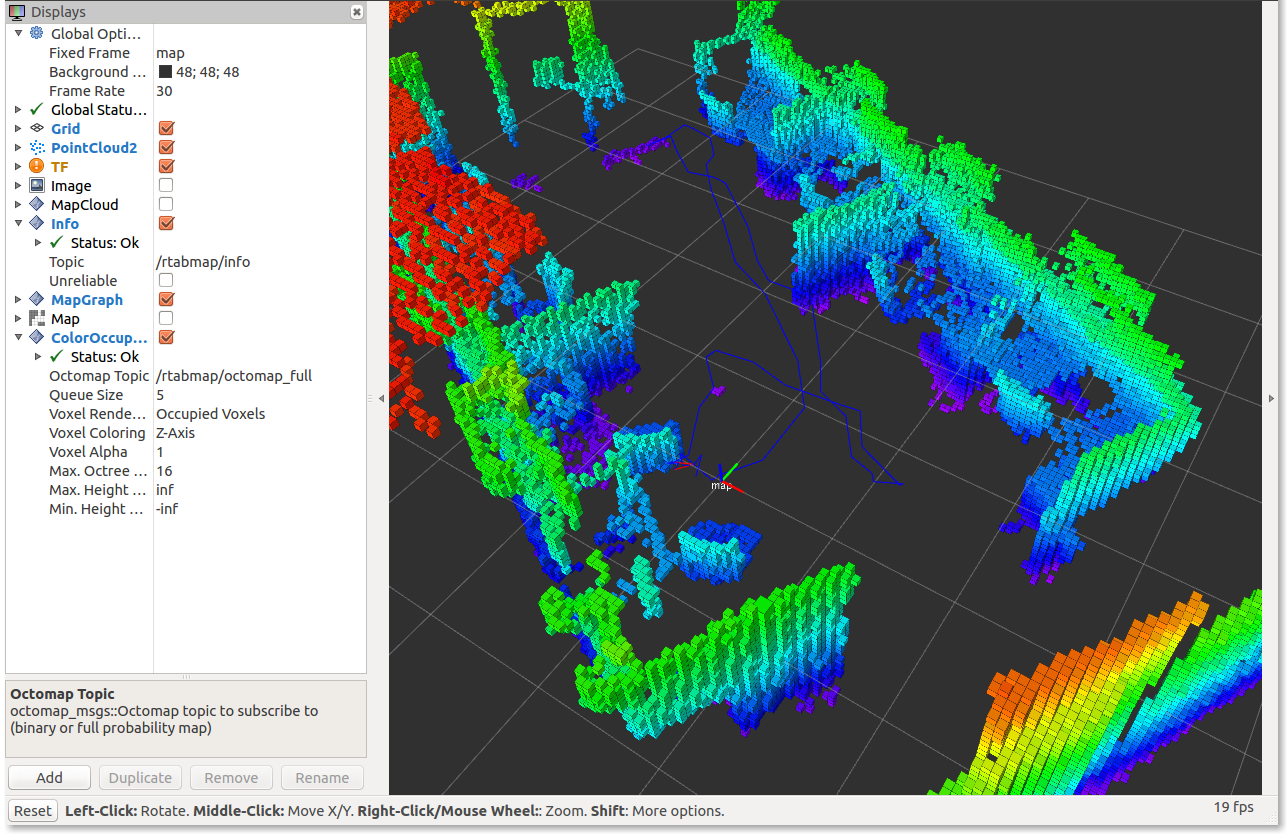The image size is (1287, 834).
Task: Click the Reset button
Action: coord(33,811)
